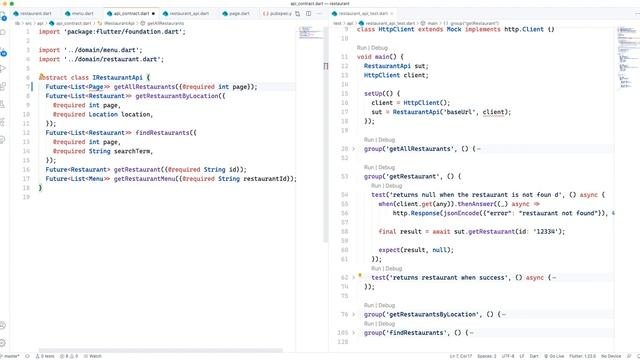The image size is (640, 360).
Task: Click lightbulb beside 'returns restaurant when success' test
Action: (360, 276)
